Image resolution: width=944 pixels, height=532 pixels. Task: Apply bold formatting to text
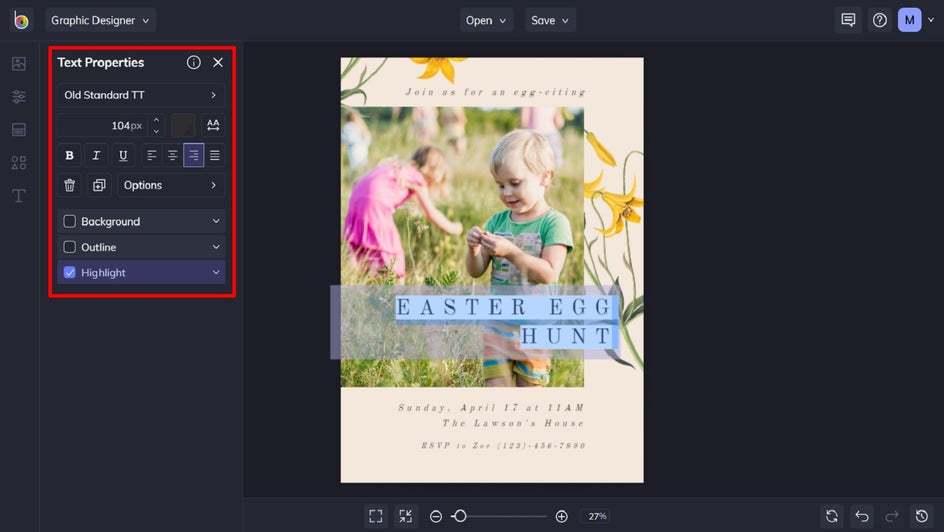[69, 155]
